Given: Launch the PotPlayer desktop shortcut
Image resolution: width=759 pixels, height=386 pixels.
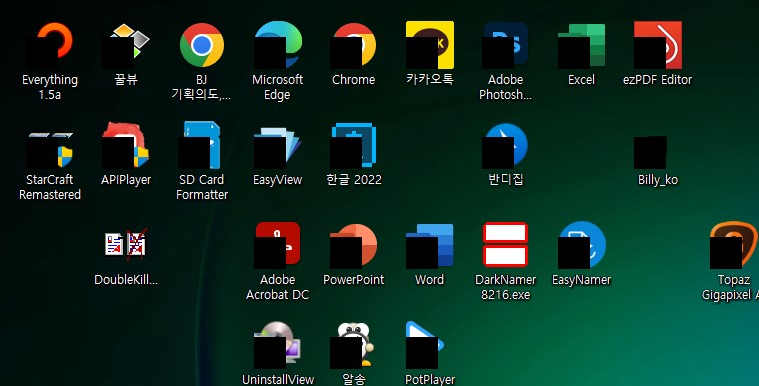Looking at the screenshot, I should click(x=425, y=345).
